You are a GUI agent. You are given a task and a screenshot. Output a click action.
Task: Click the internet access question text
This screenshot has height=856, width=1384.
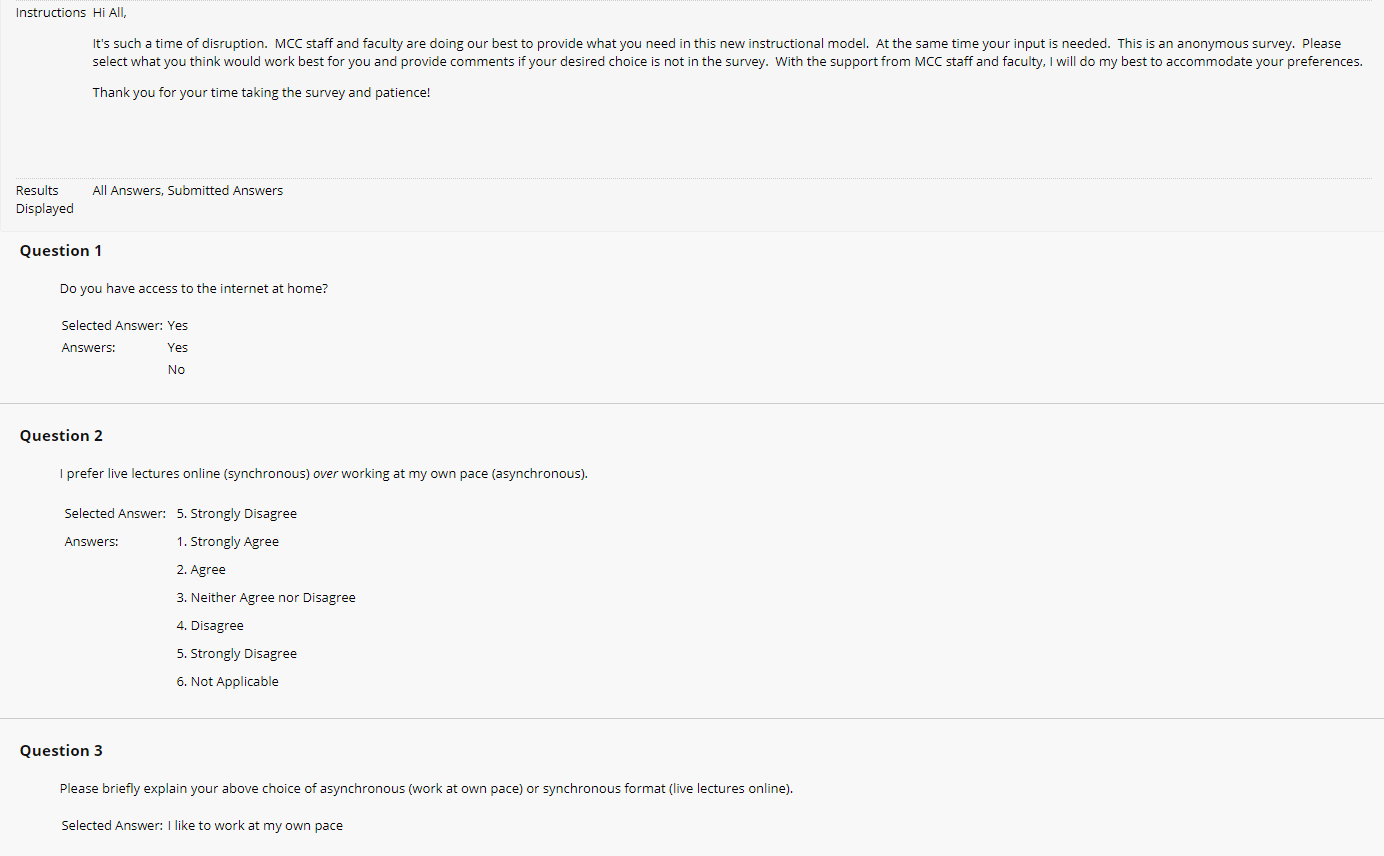pos(194,289)
